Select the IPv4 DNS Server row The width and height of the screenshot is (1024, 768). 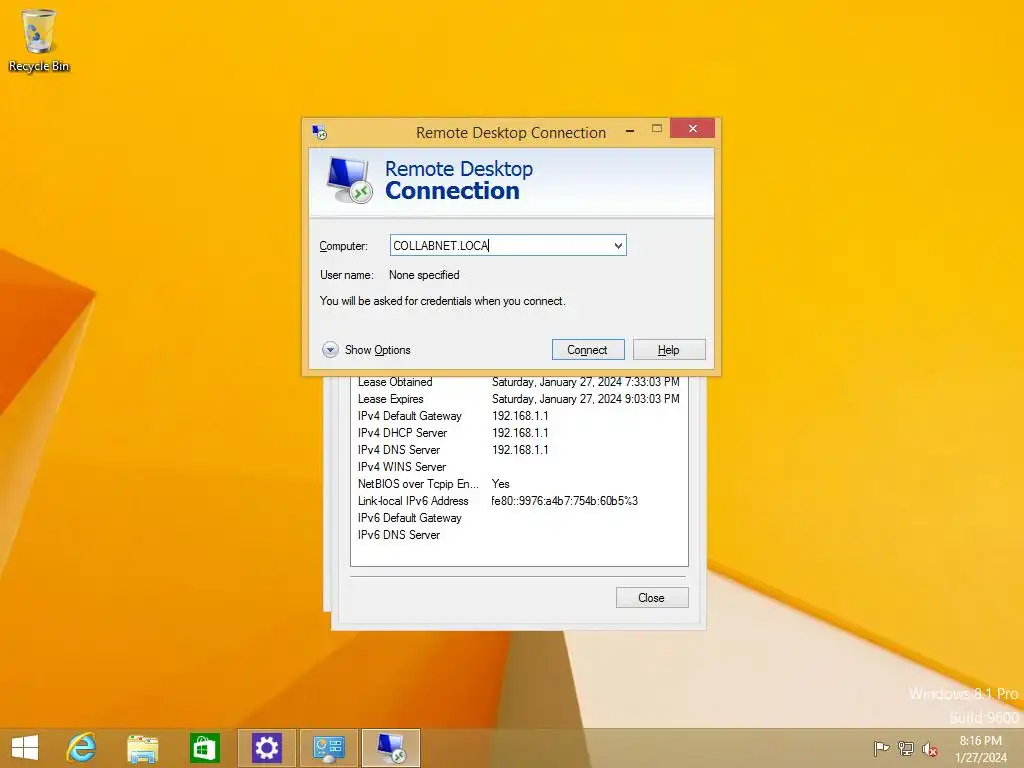[519, 450]
